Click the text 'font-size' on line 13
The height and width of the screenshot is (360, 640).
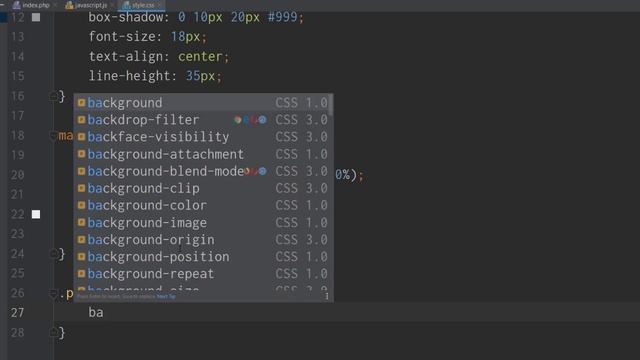(x=122, y=37)
